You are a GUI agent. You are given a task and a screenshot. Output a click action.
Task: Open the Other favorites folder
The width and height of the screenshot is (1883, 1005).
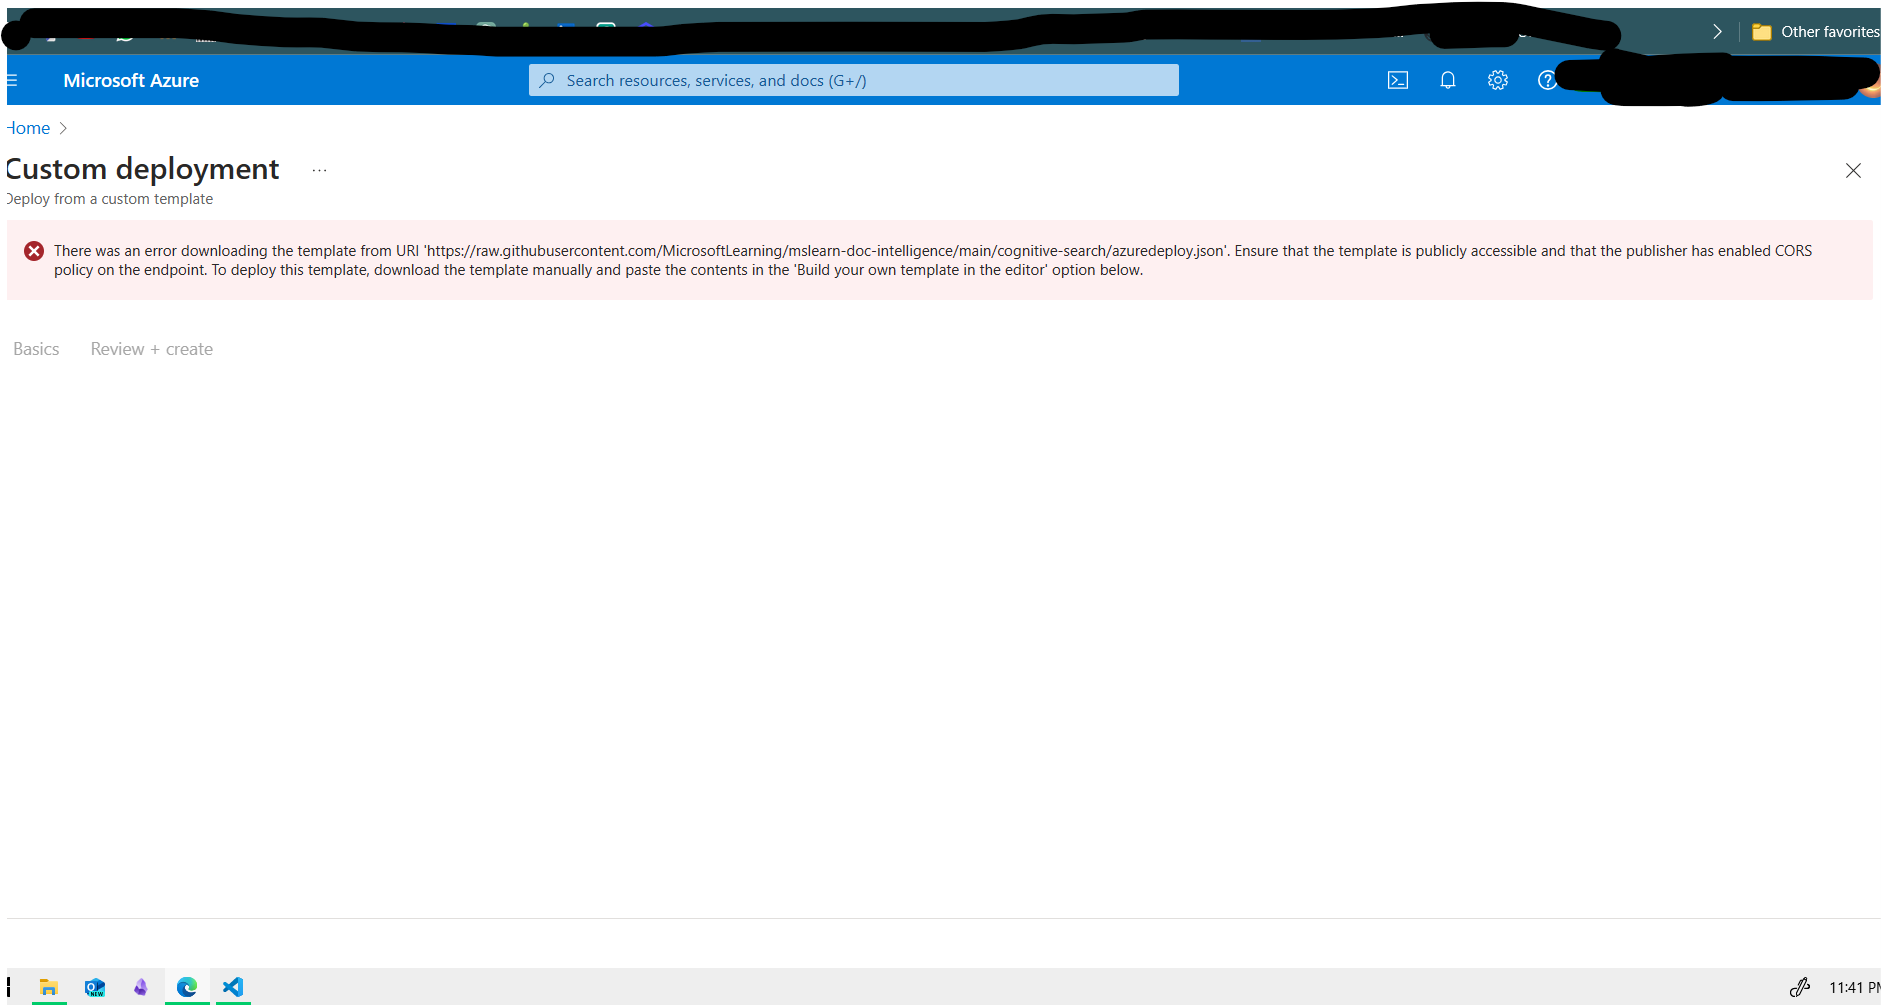(1815, 32)
